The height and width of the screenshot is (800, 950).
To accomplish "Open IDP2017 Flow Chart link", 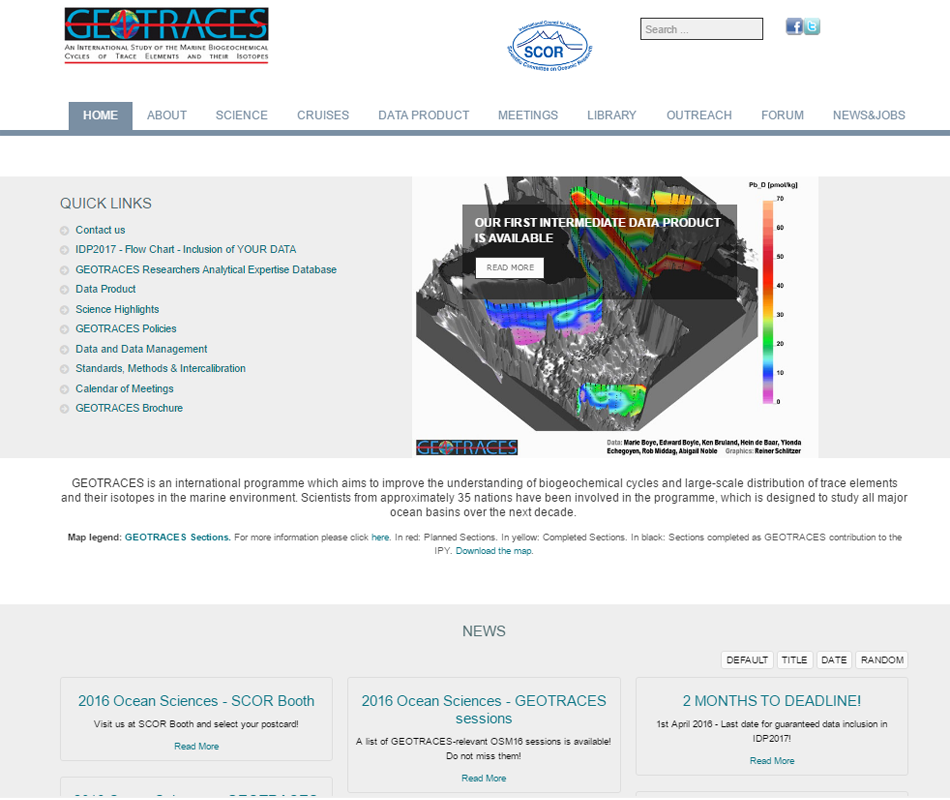I will [185, 250].
